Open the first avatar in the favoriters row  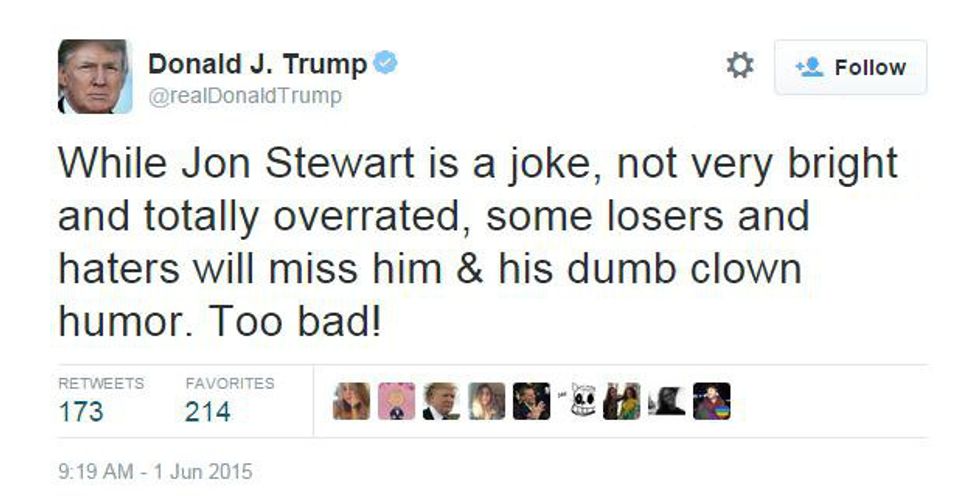point(351,401)
